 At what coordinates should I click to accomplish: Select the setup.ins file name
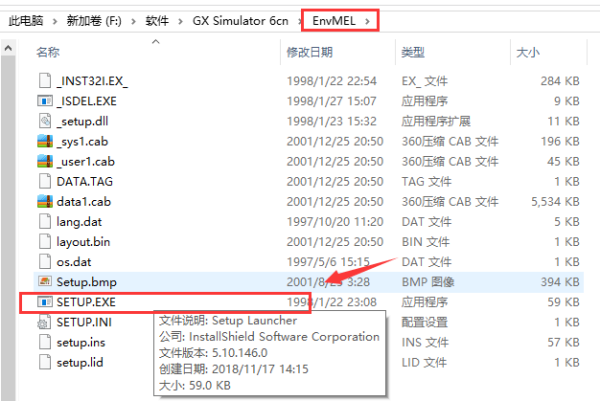point(81,342)
